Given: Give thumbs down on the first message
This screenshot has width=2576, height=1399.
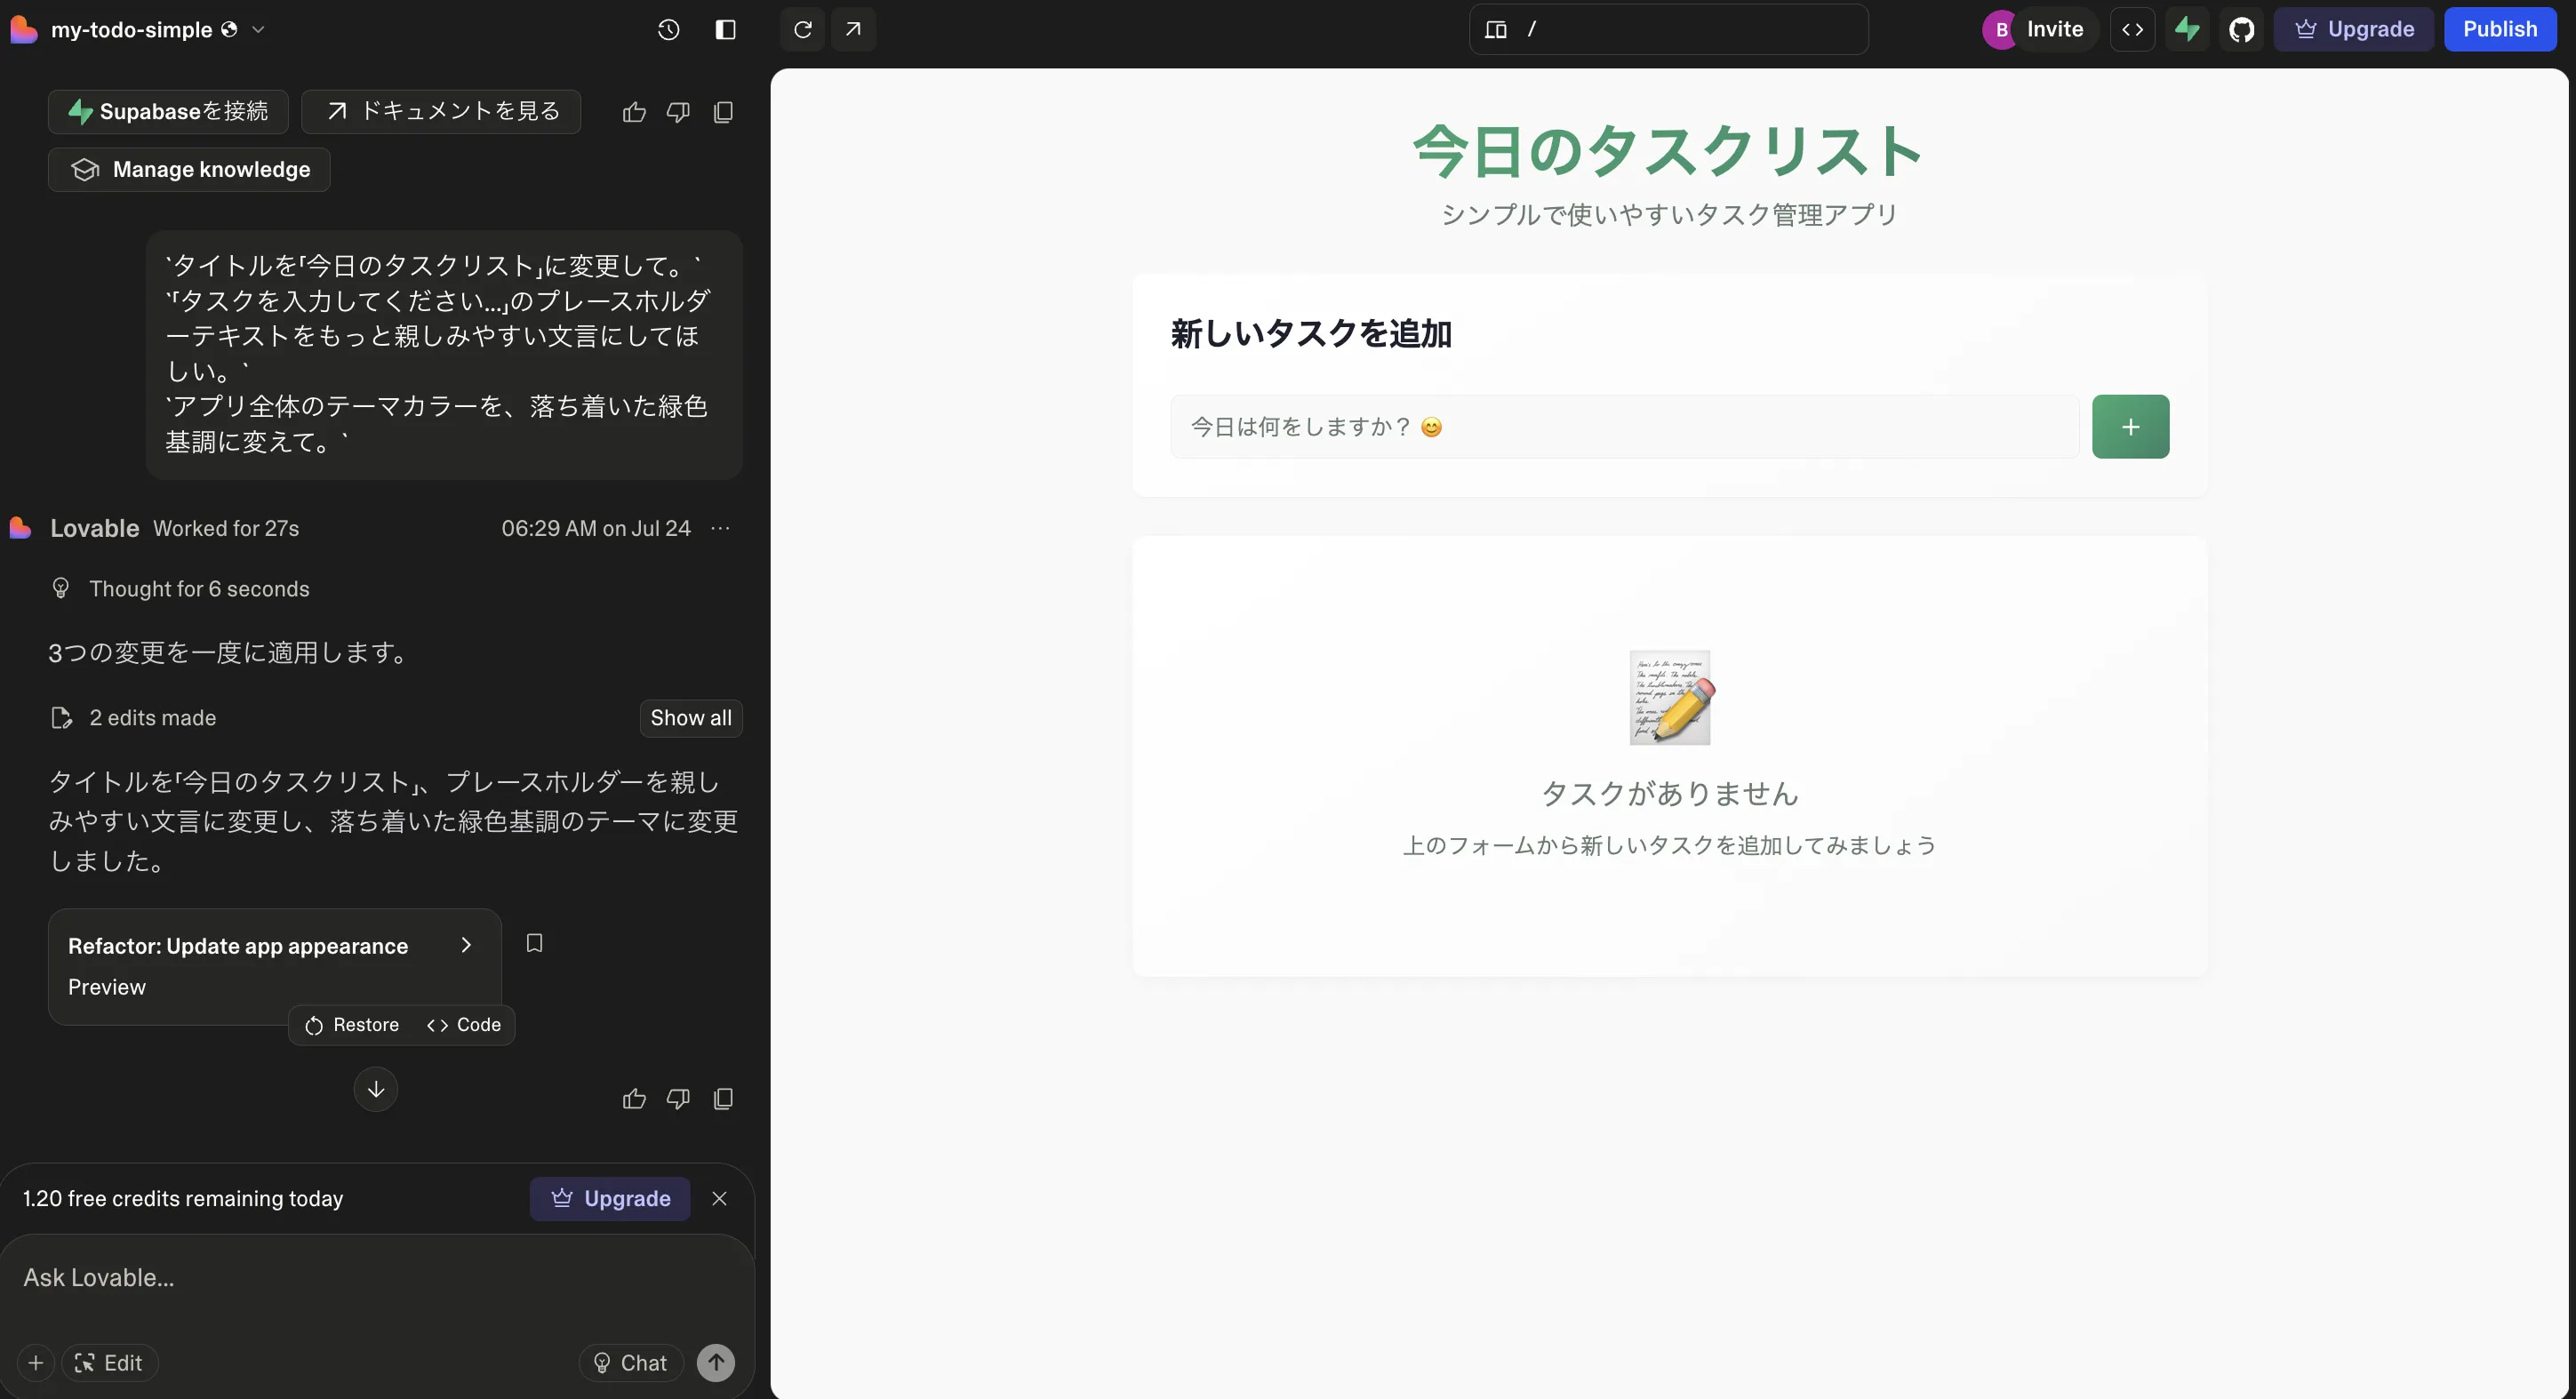Looking at the screenshot, I should pos(678,112).
